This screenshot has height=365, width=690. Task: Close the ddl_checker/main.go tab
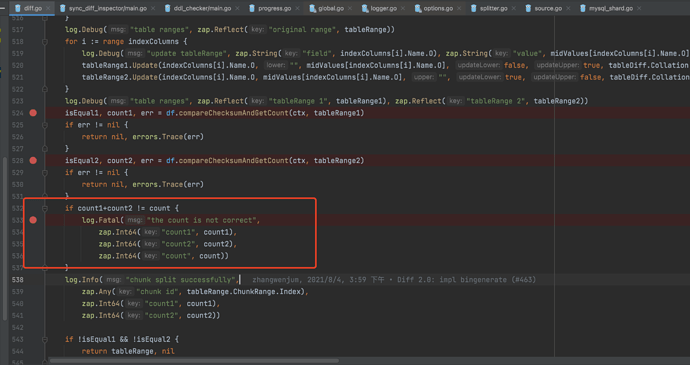coord(237,8)
